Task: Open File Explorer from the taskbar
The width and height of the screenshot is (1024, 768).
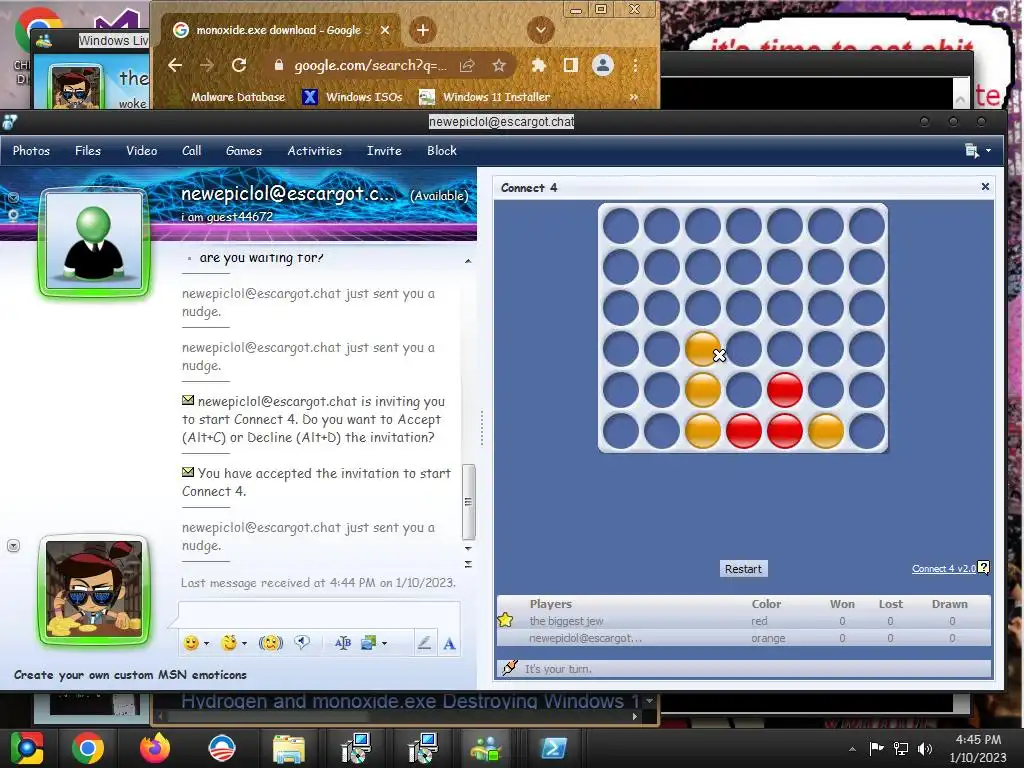Action: click(x=289, y=748)
